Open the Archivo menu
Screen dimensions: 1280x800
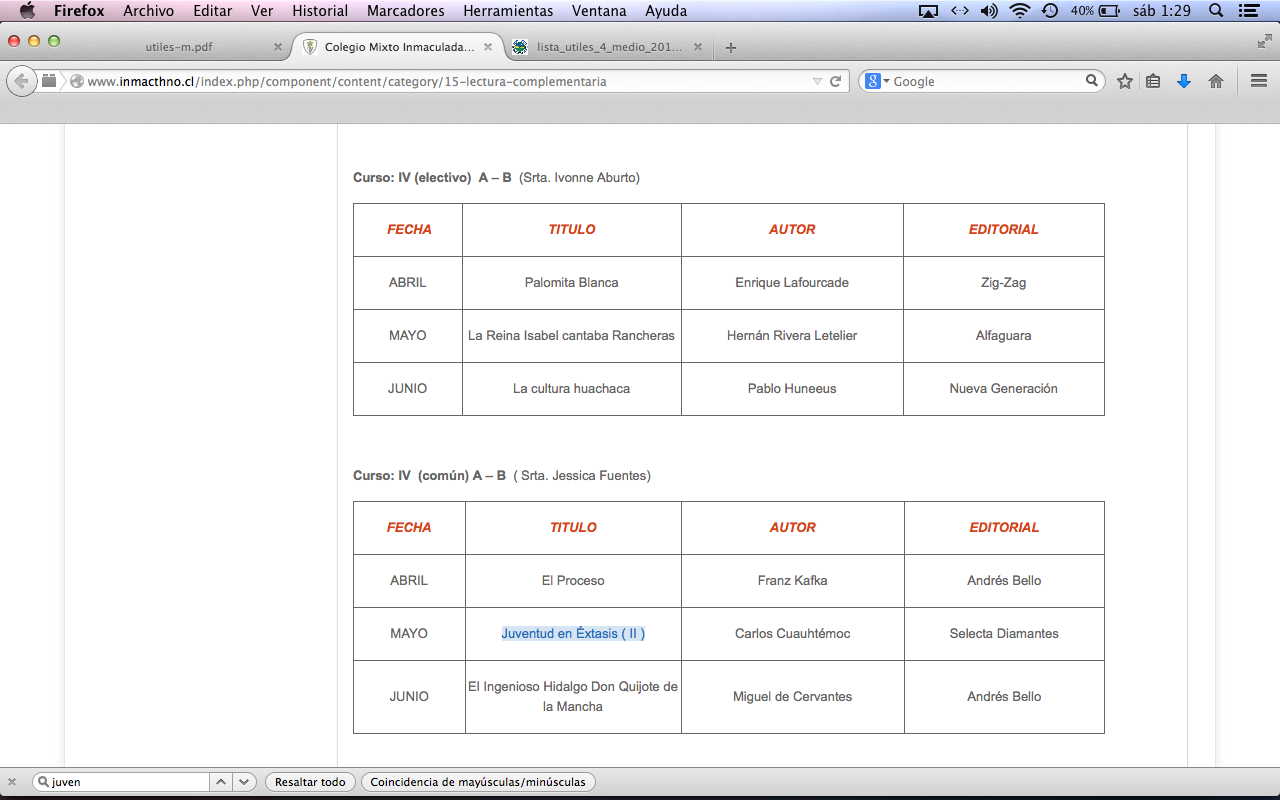pyautogui.click(x=148, y=11)
